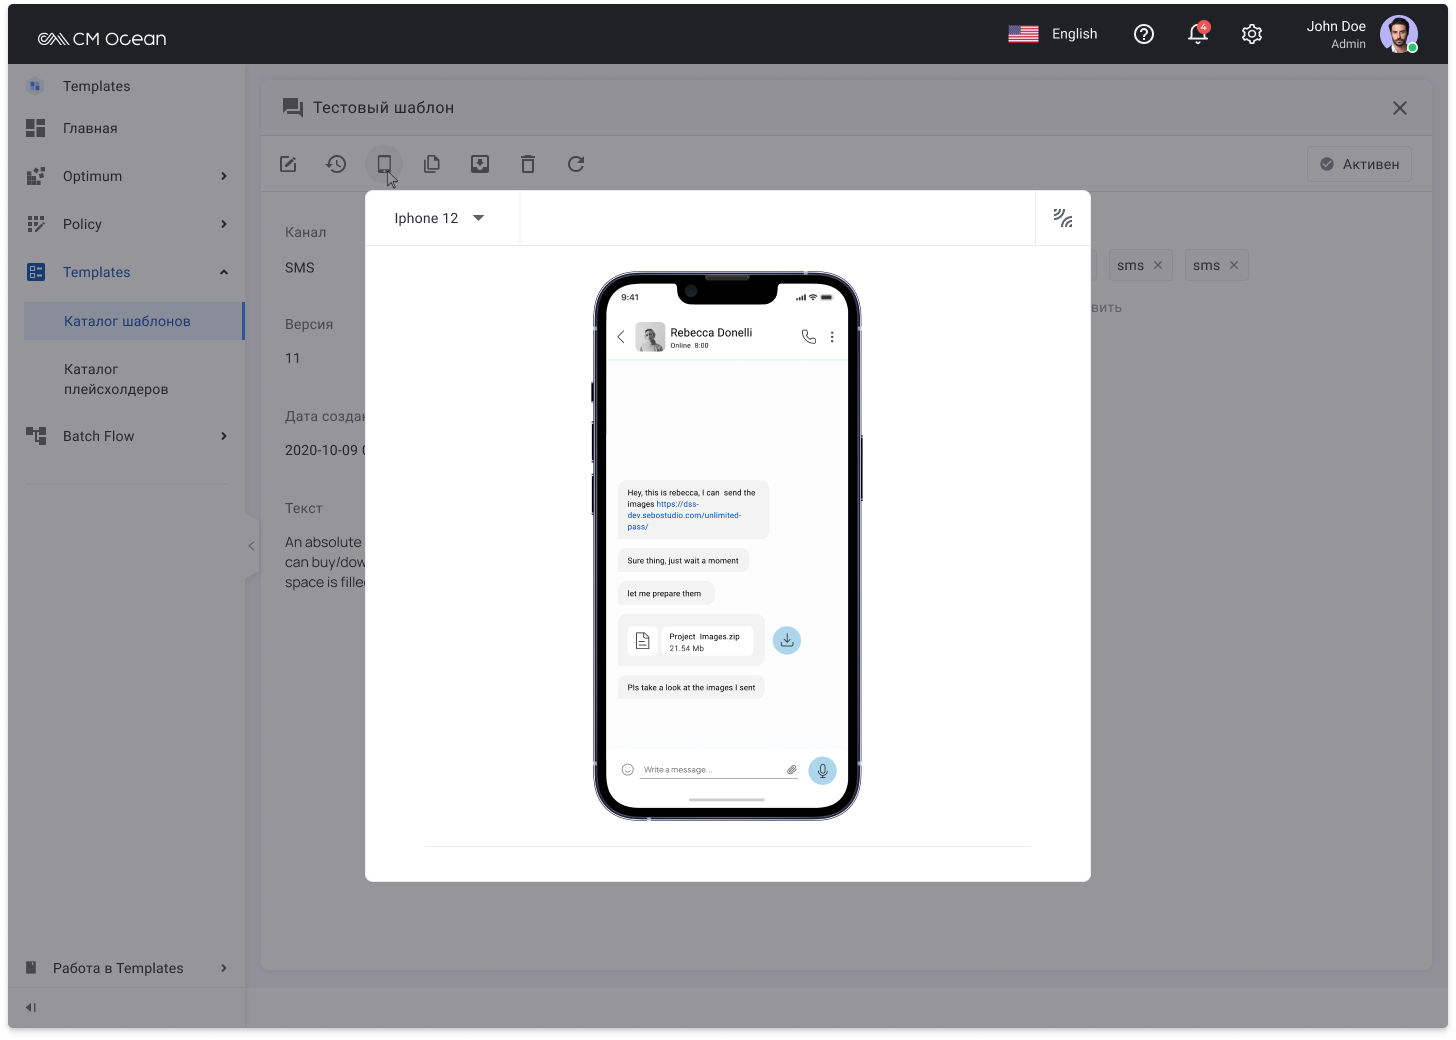Click the CM Ocean logo
Viewport: 1456px width, 1040px height.
pos(102,39)
